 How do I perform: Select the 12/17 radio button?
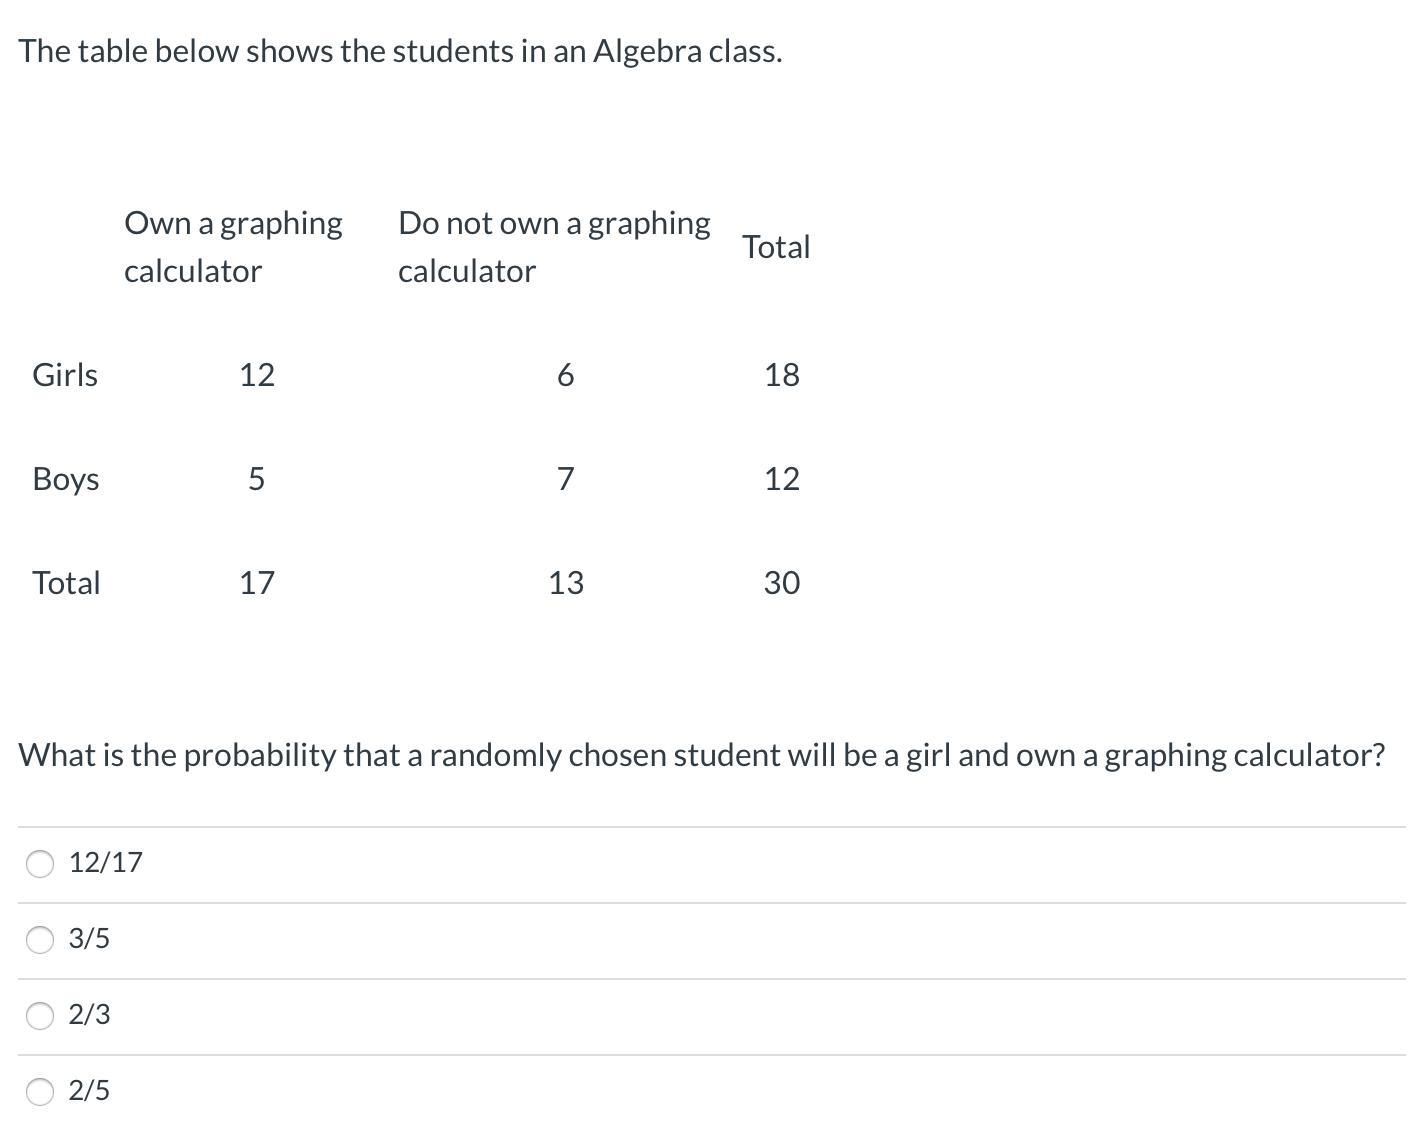point(40,864)
